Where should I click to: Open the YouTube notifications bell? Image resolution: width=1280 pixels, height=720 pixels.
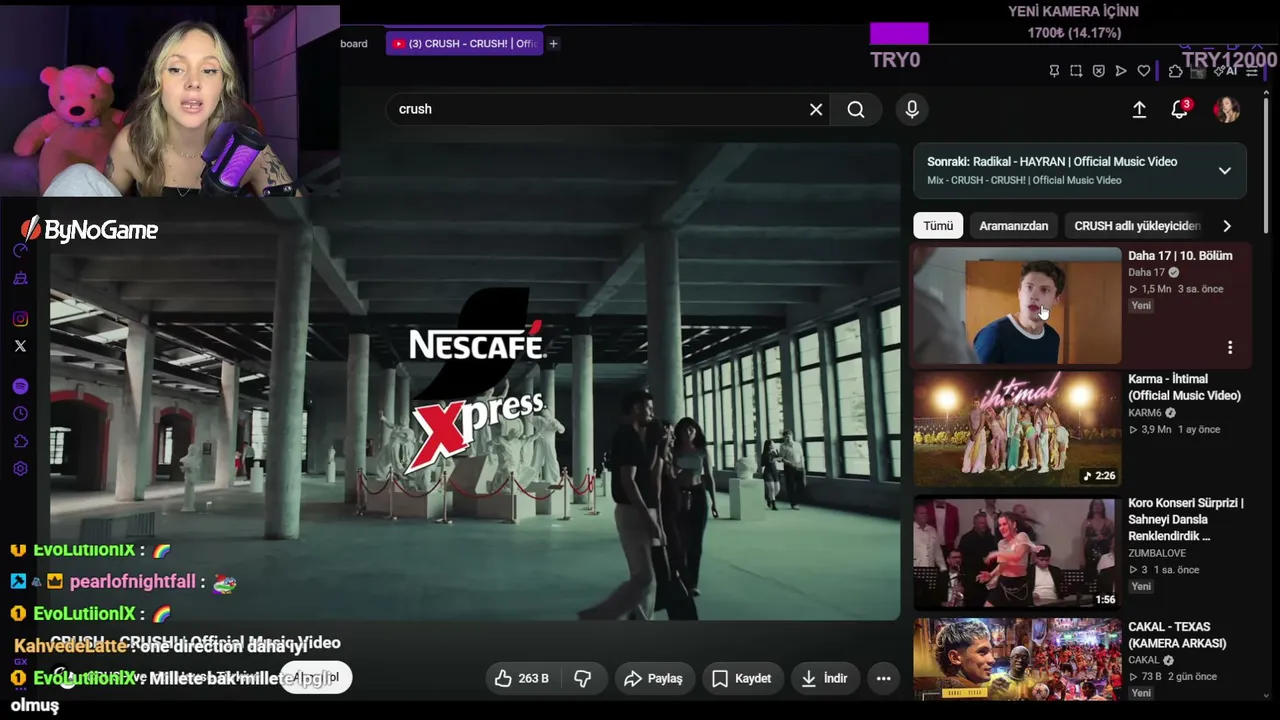coord(1180,110)
